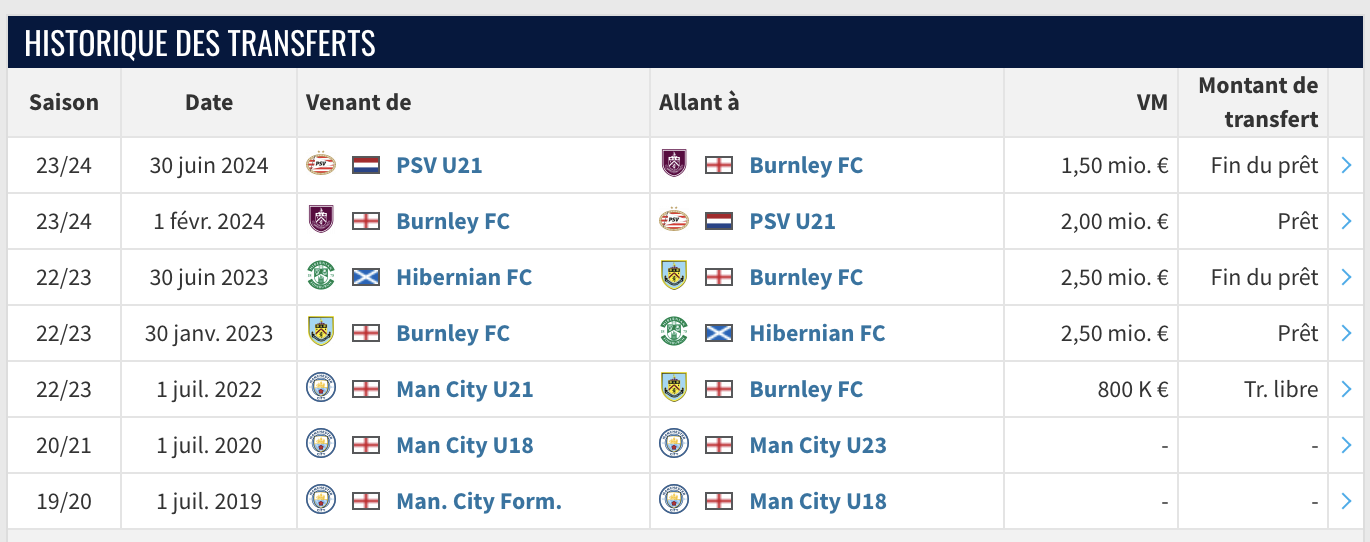
Task: Follow the Man City U18 destination link
Action: tap(818, 501)
